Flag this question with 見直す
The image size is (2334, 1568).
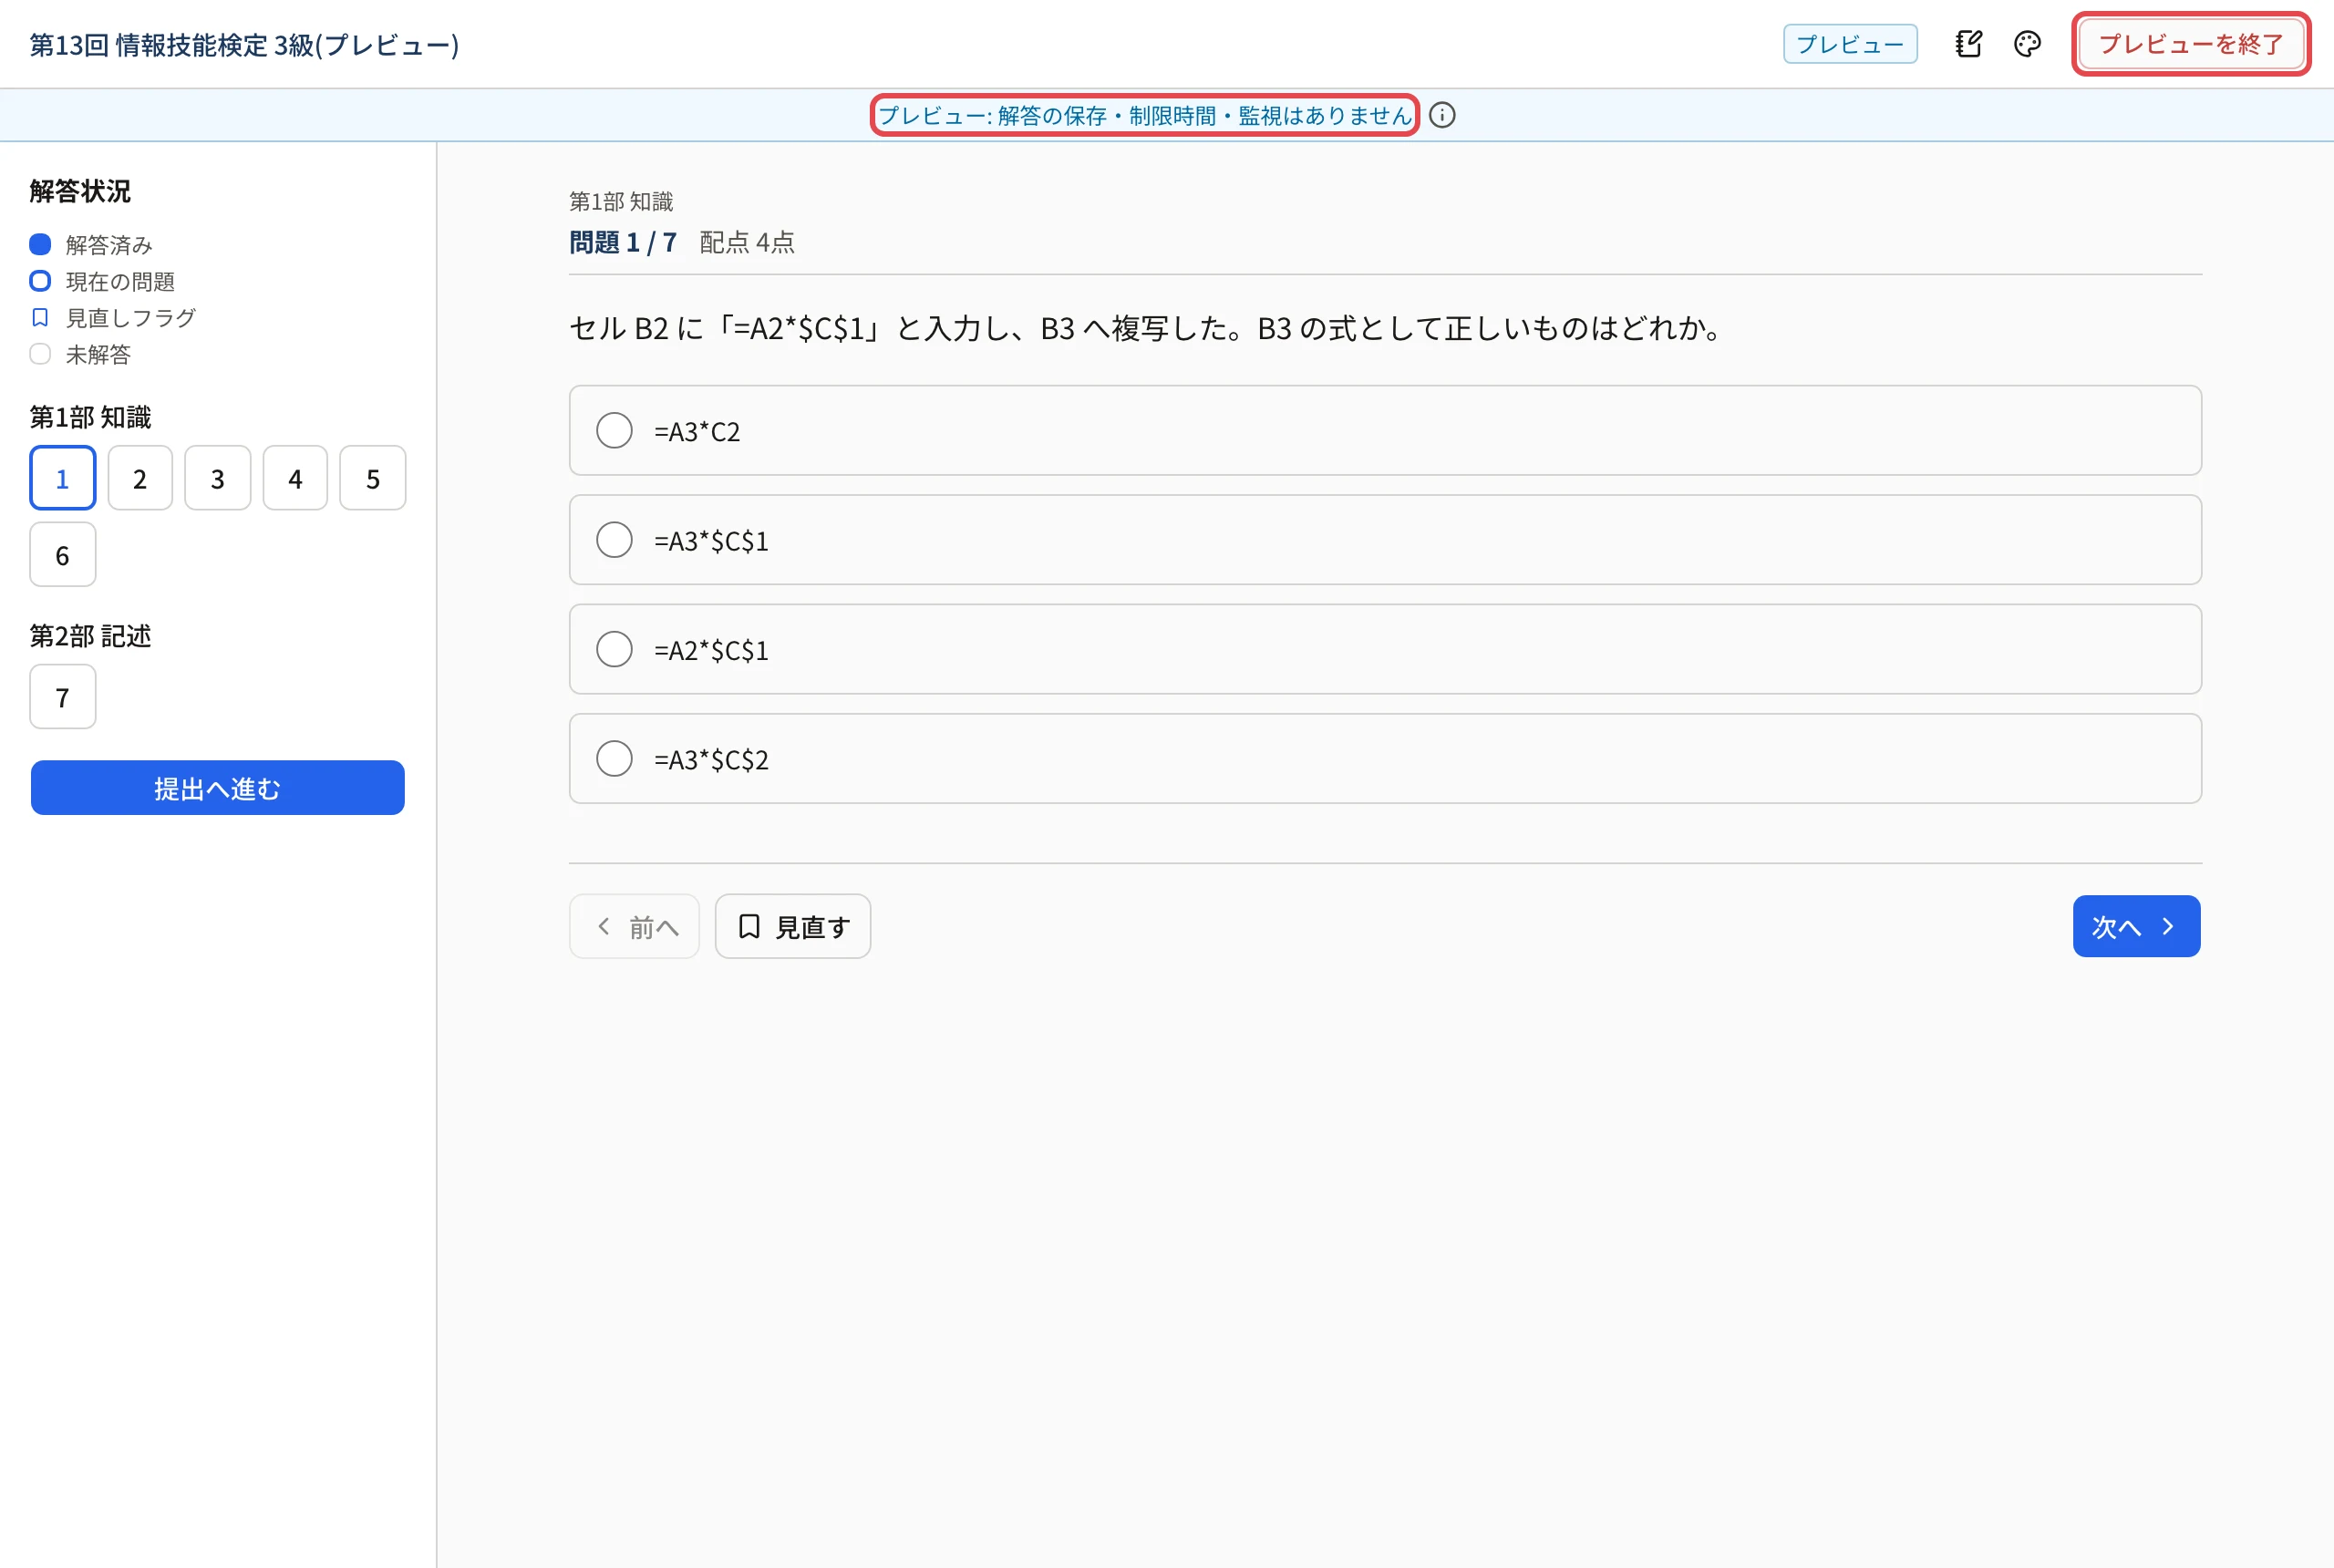coord(793,926)
